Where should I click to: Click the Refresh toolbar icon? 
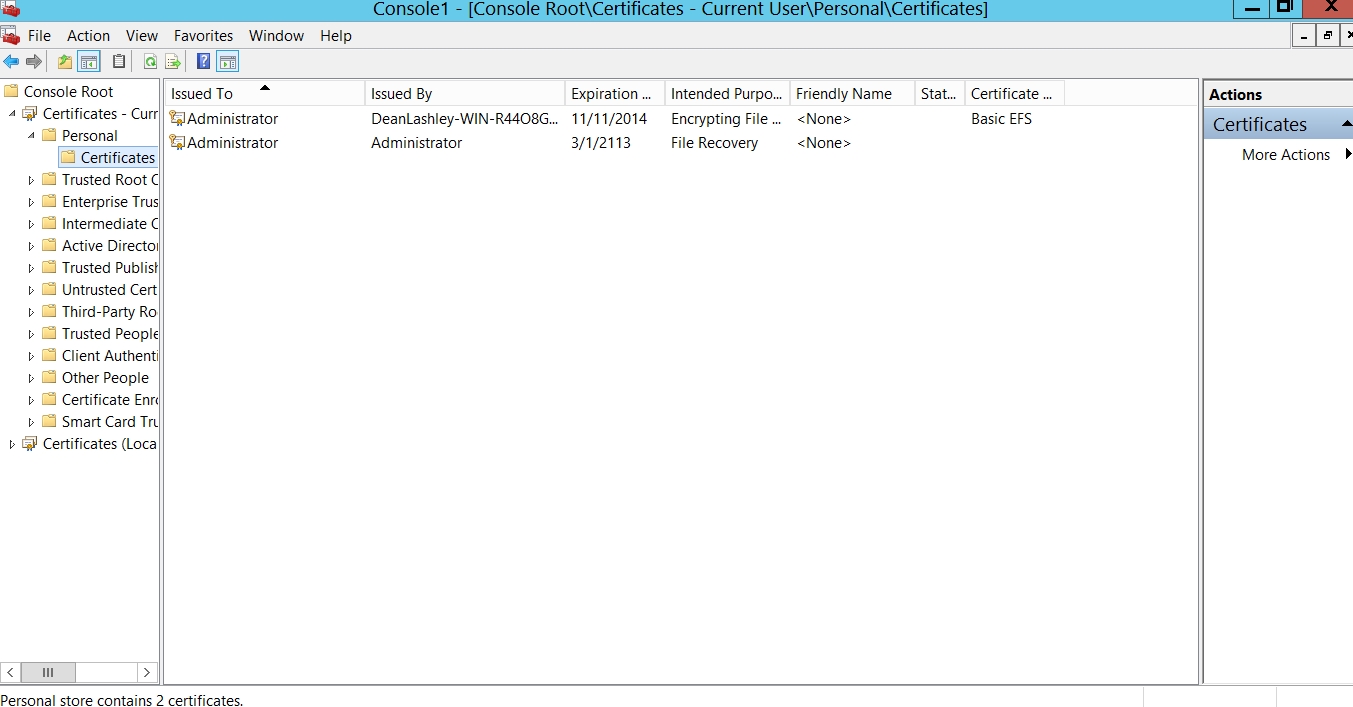[x=150, y=62]
